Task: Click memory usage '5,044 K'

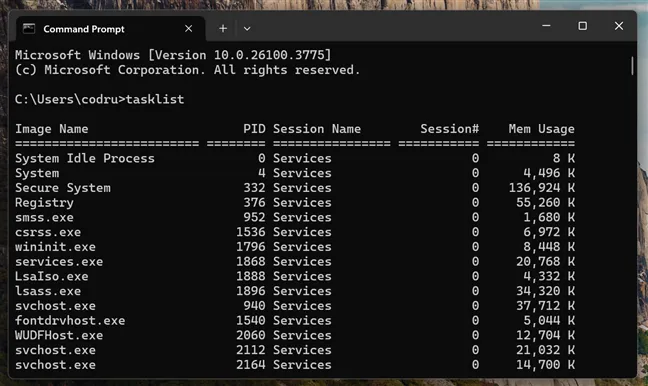Action: tap(549, 321)
